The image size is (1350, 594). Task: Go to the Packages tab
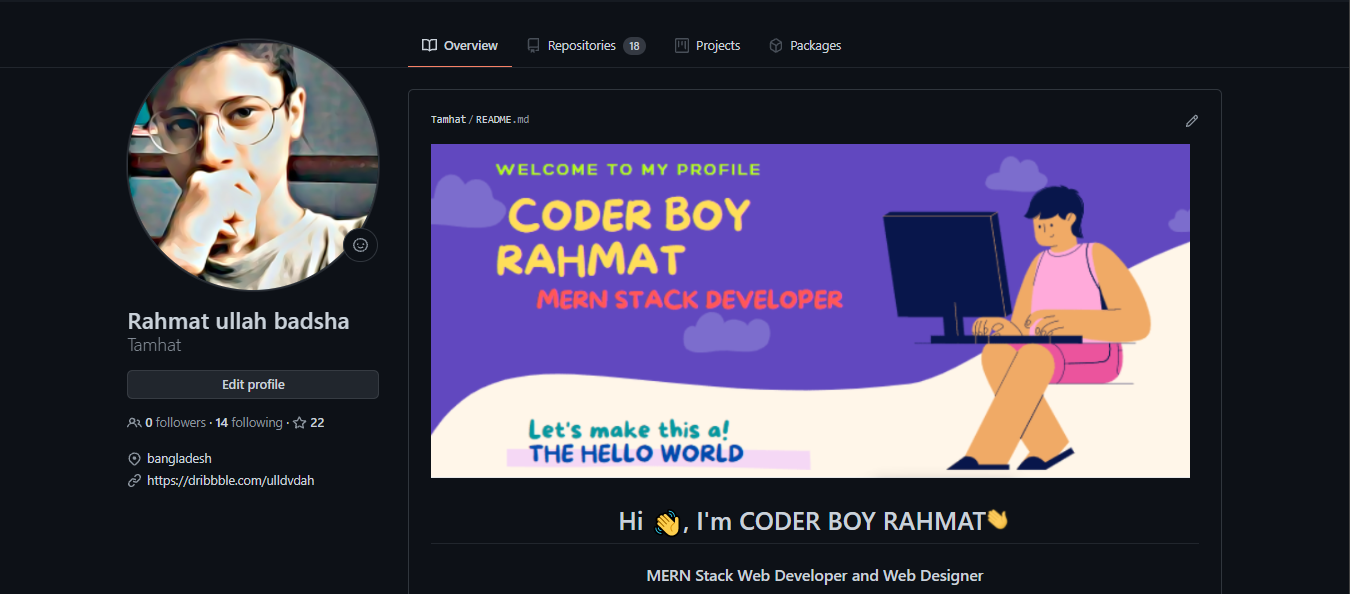[815, 46]
